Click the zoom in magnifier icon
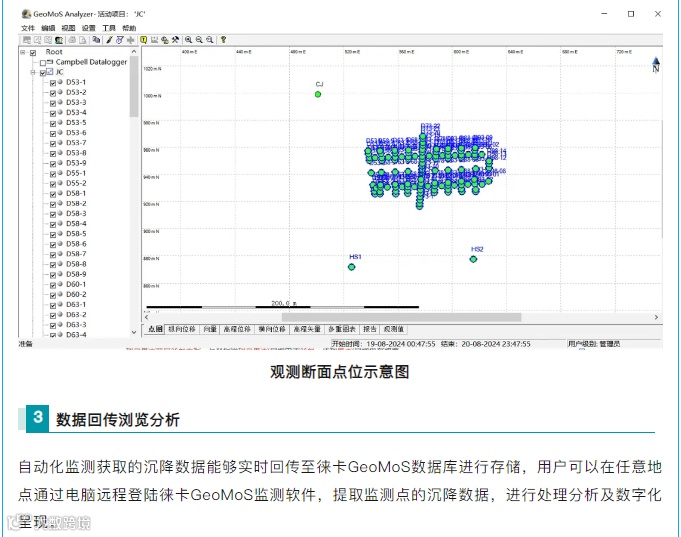 [x=188, y=40]
